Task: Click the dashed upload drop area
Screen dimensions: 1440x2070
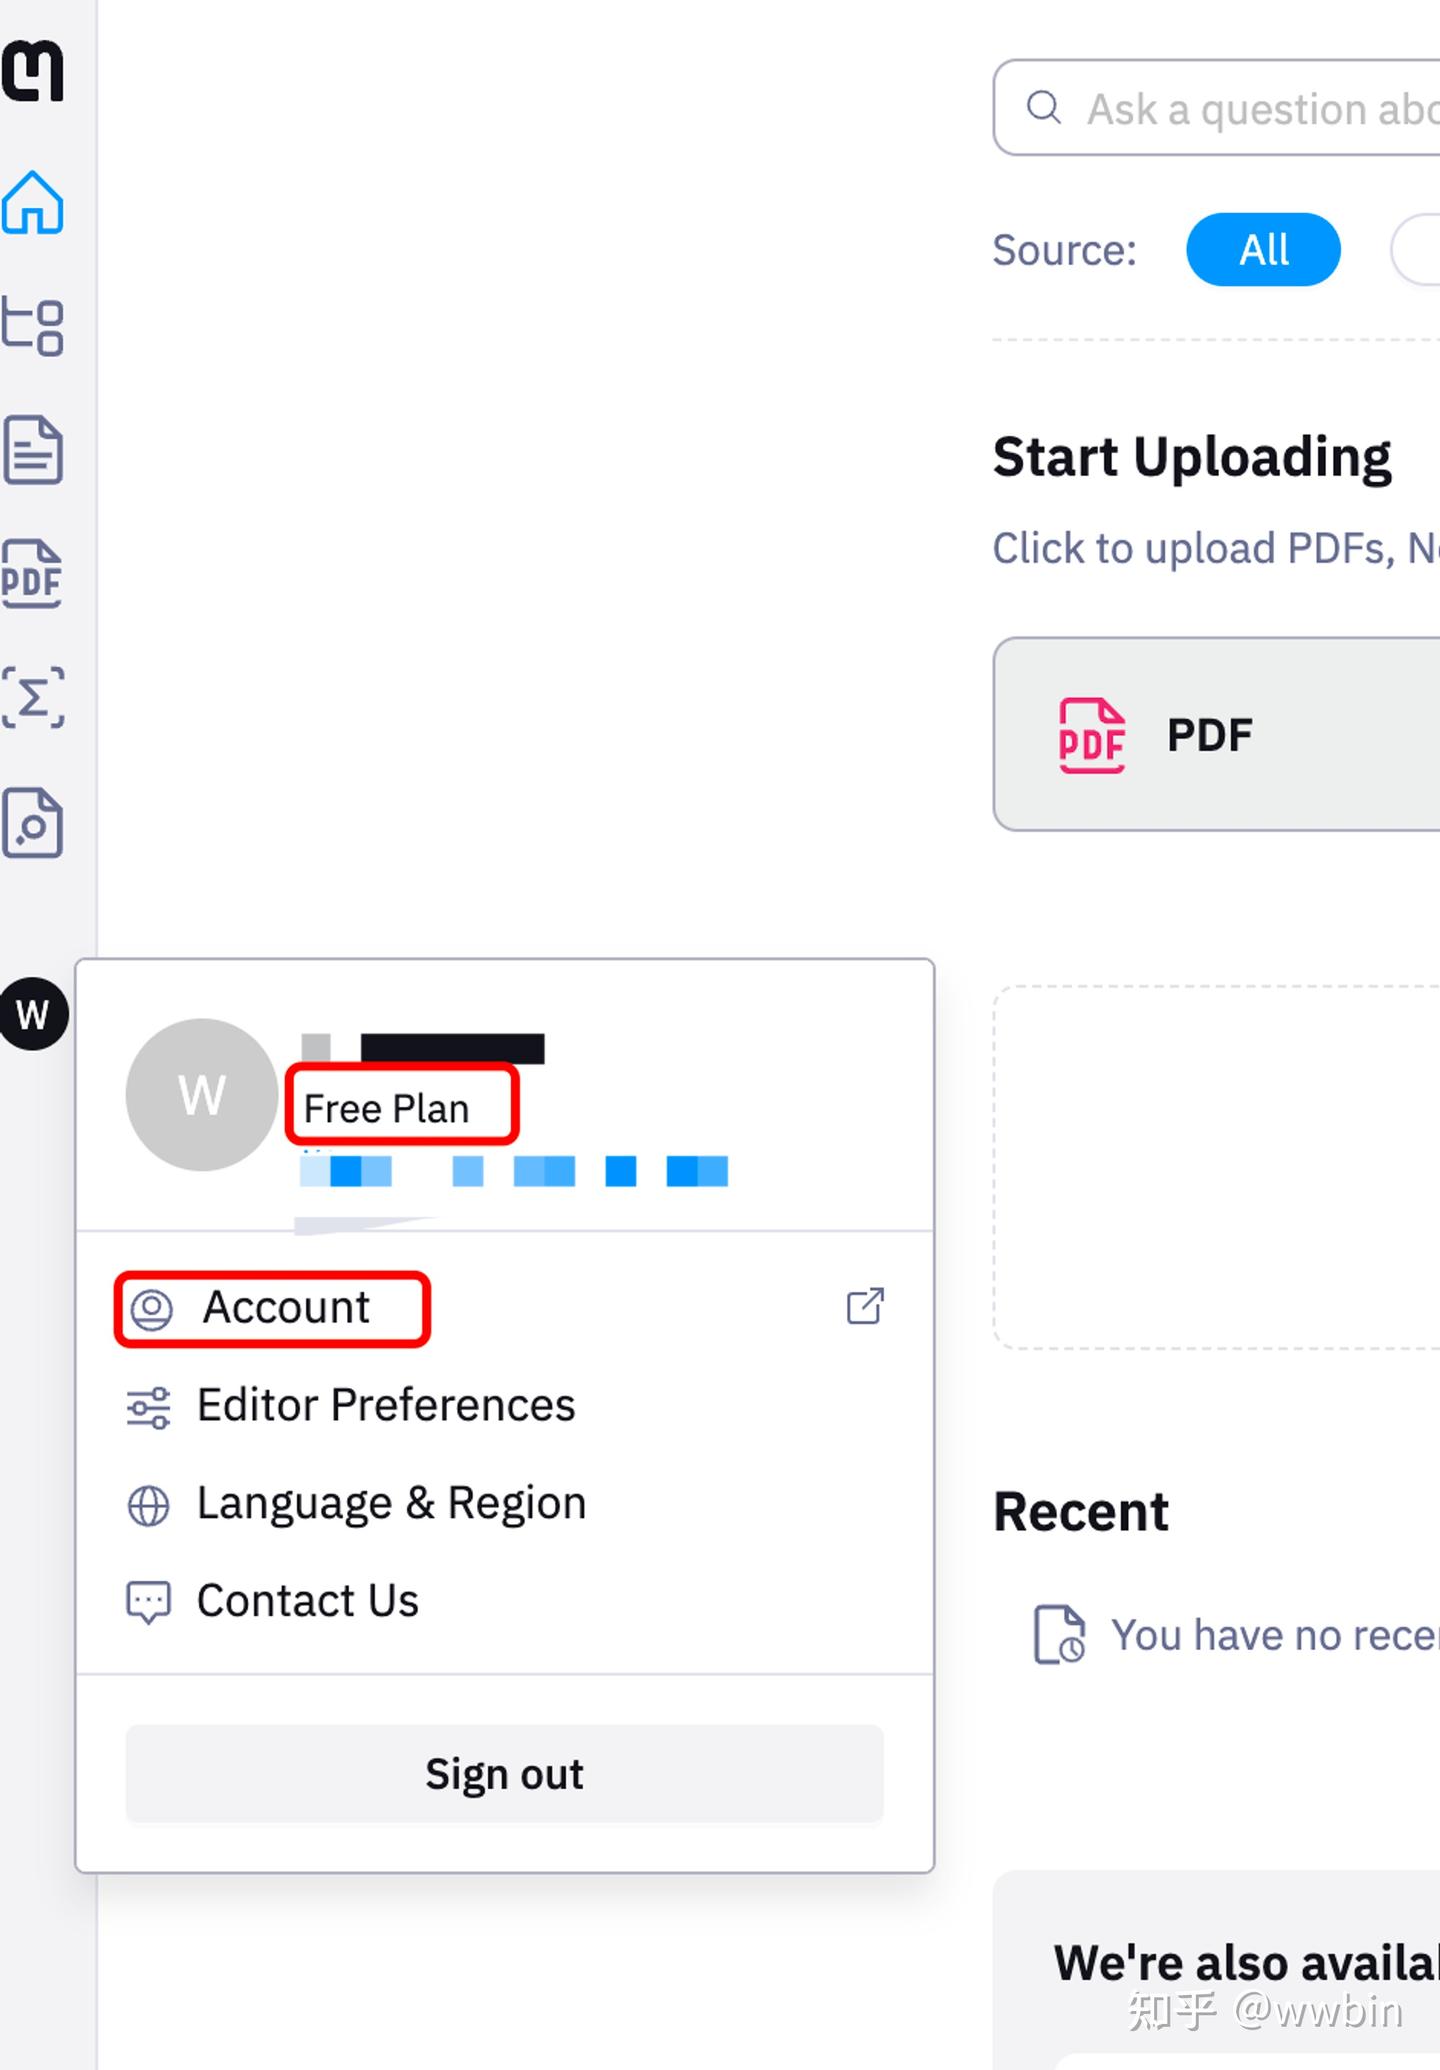Action: pyautogui.click(x=1216, y=1167)
